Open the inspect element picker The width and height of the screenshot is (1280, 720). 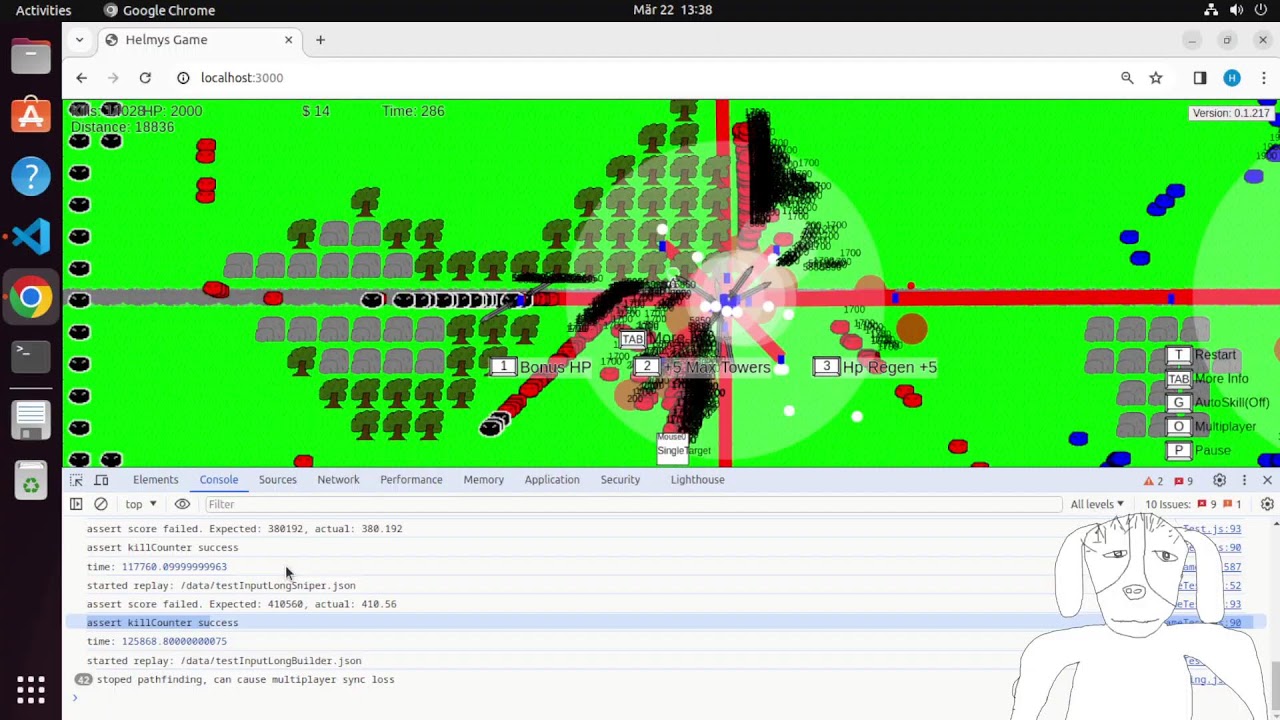76,480
